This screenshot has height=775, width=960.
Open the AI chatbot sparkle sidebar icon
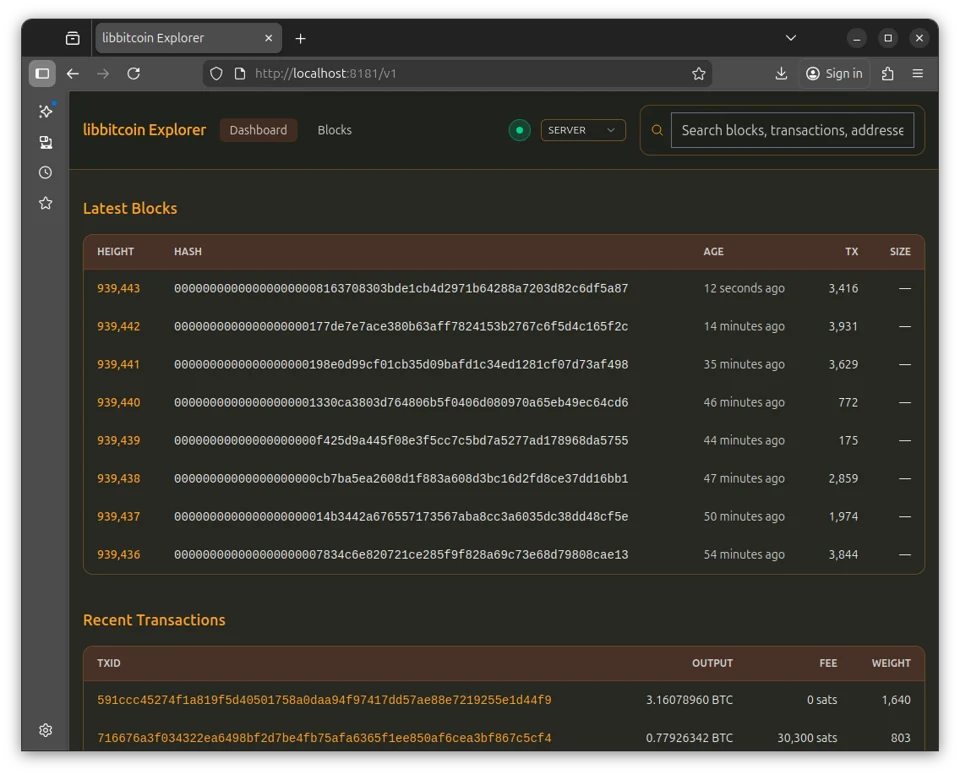tap(46, 111)
